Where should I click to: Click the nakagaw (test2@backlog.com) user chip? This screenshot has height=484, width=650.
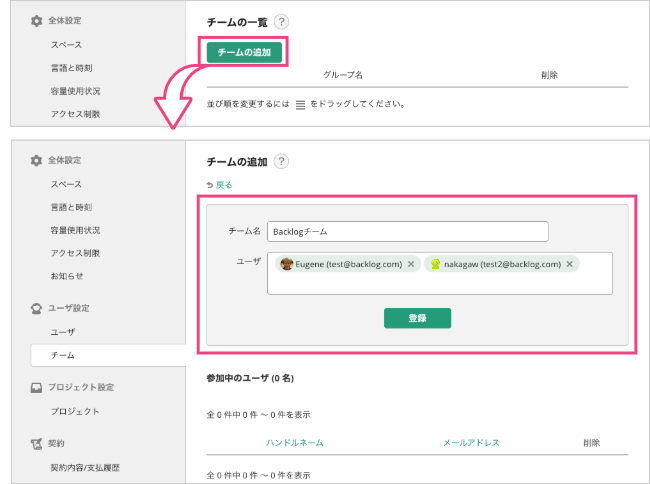click(502, 264)
